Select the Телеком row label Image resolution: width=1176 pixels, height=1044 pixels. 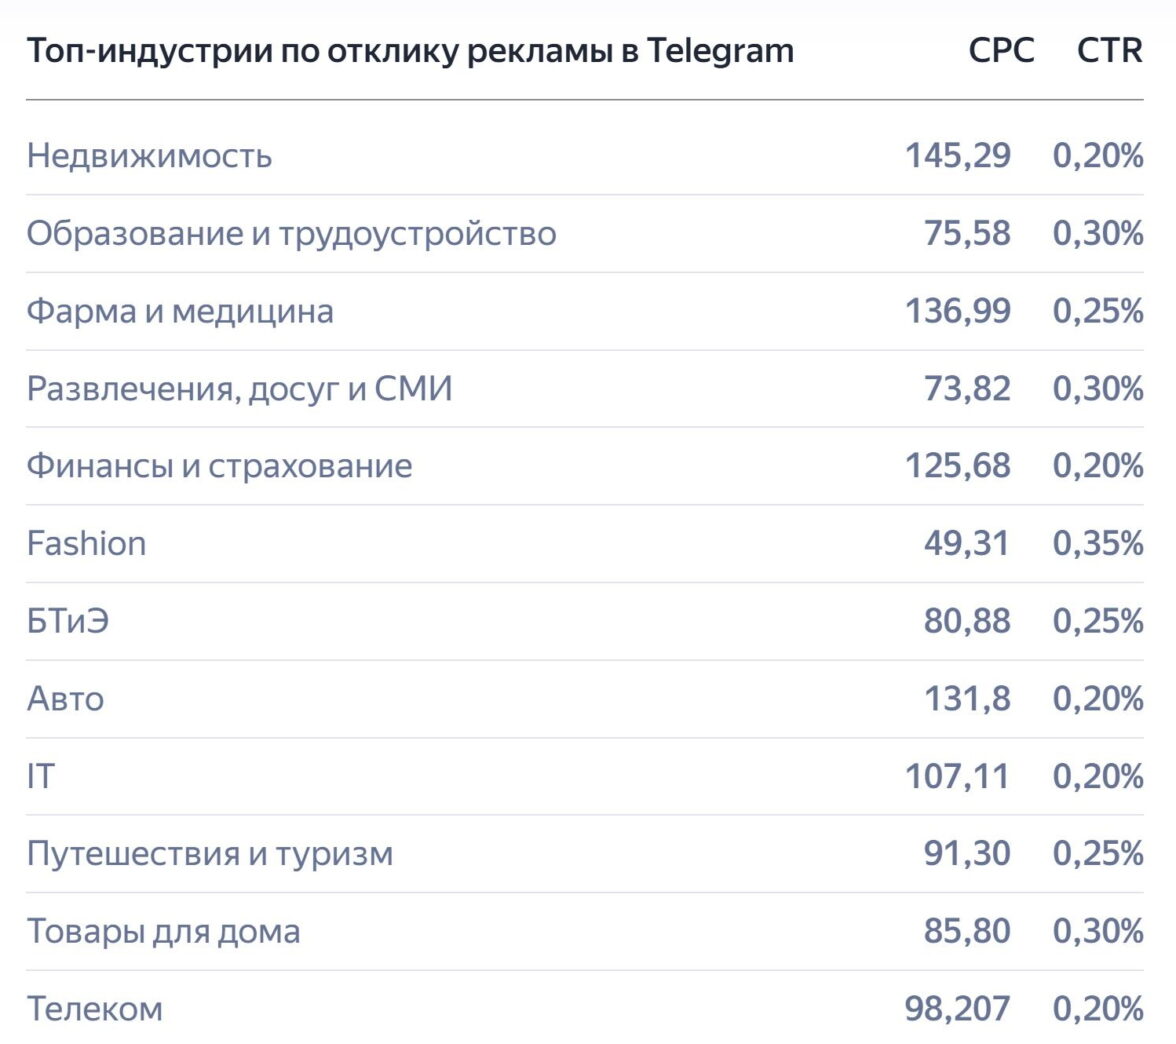94,1009
